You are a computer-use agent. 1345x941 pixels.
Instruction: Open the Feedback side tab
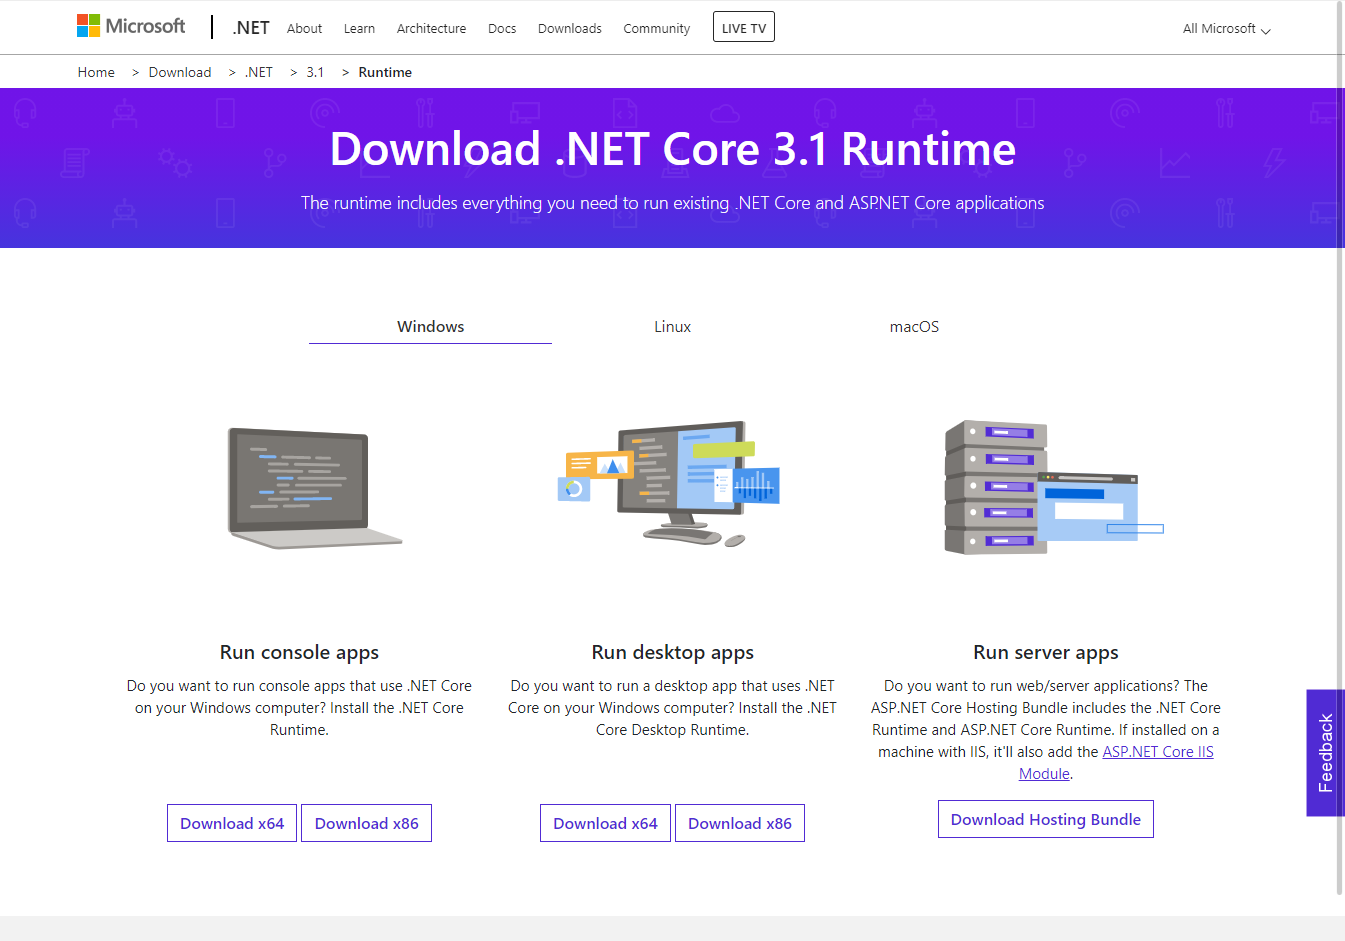pos(1325,753)
